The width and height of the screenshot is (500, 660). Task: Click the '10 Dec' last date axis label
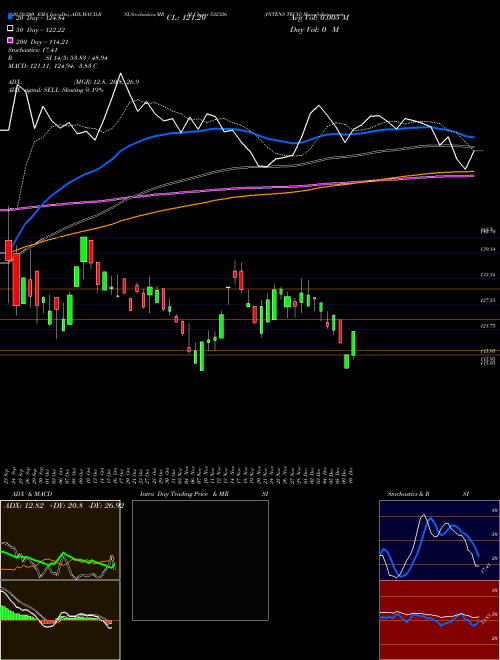351,475
